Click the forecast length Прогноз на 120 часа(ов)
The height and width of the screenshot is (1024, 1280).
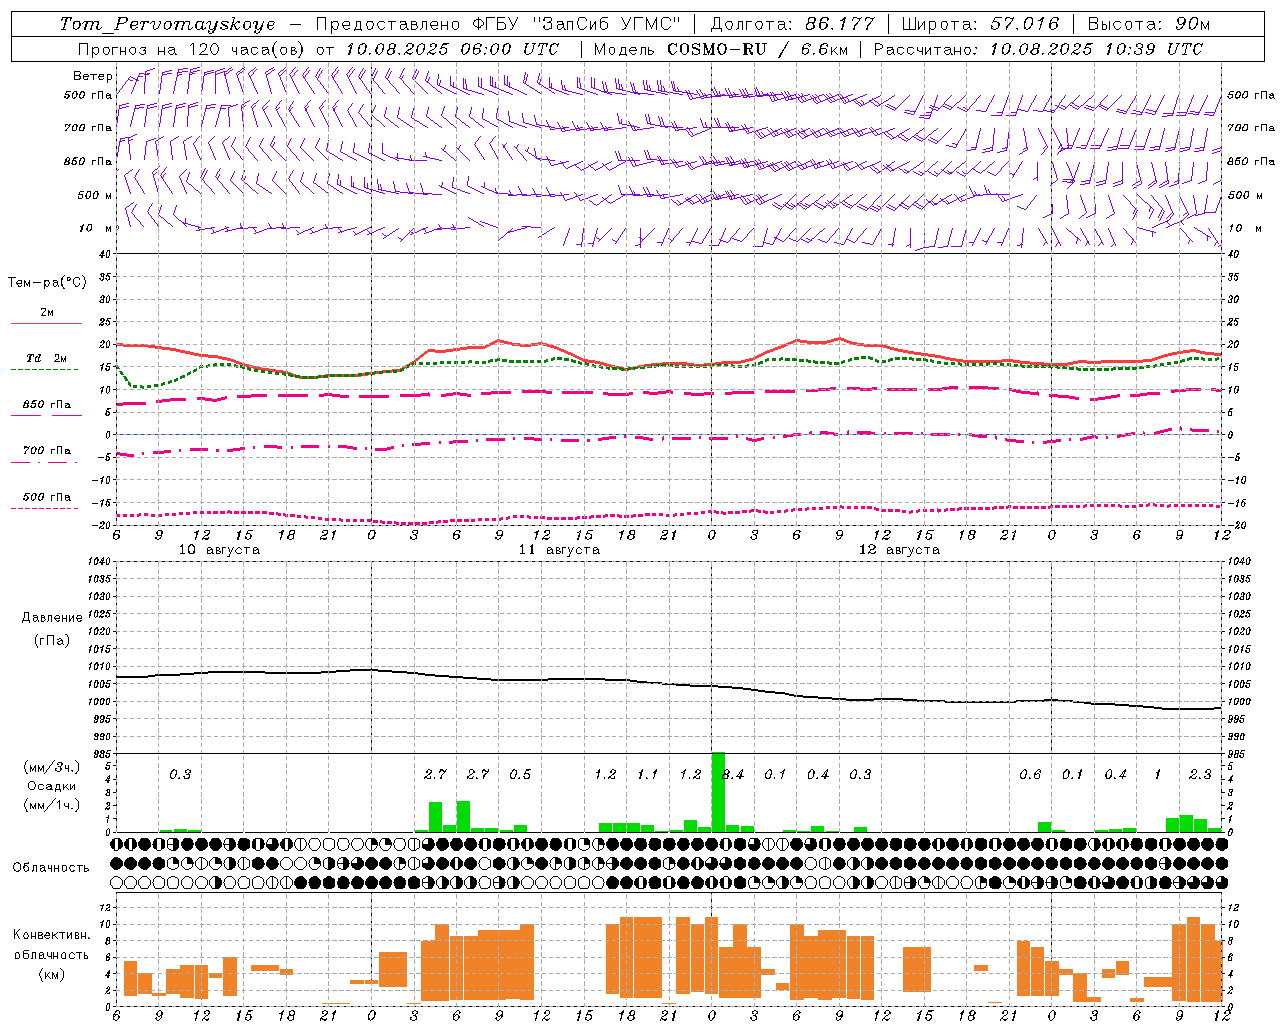click(x=192, y=49)
